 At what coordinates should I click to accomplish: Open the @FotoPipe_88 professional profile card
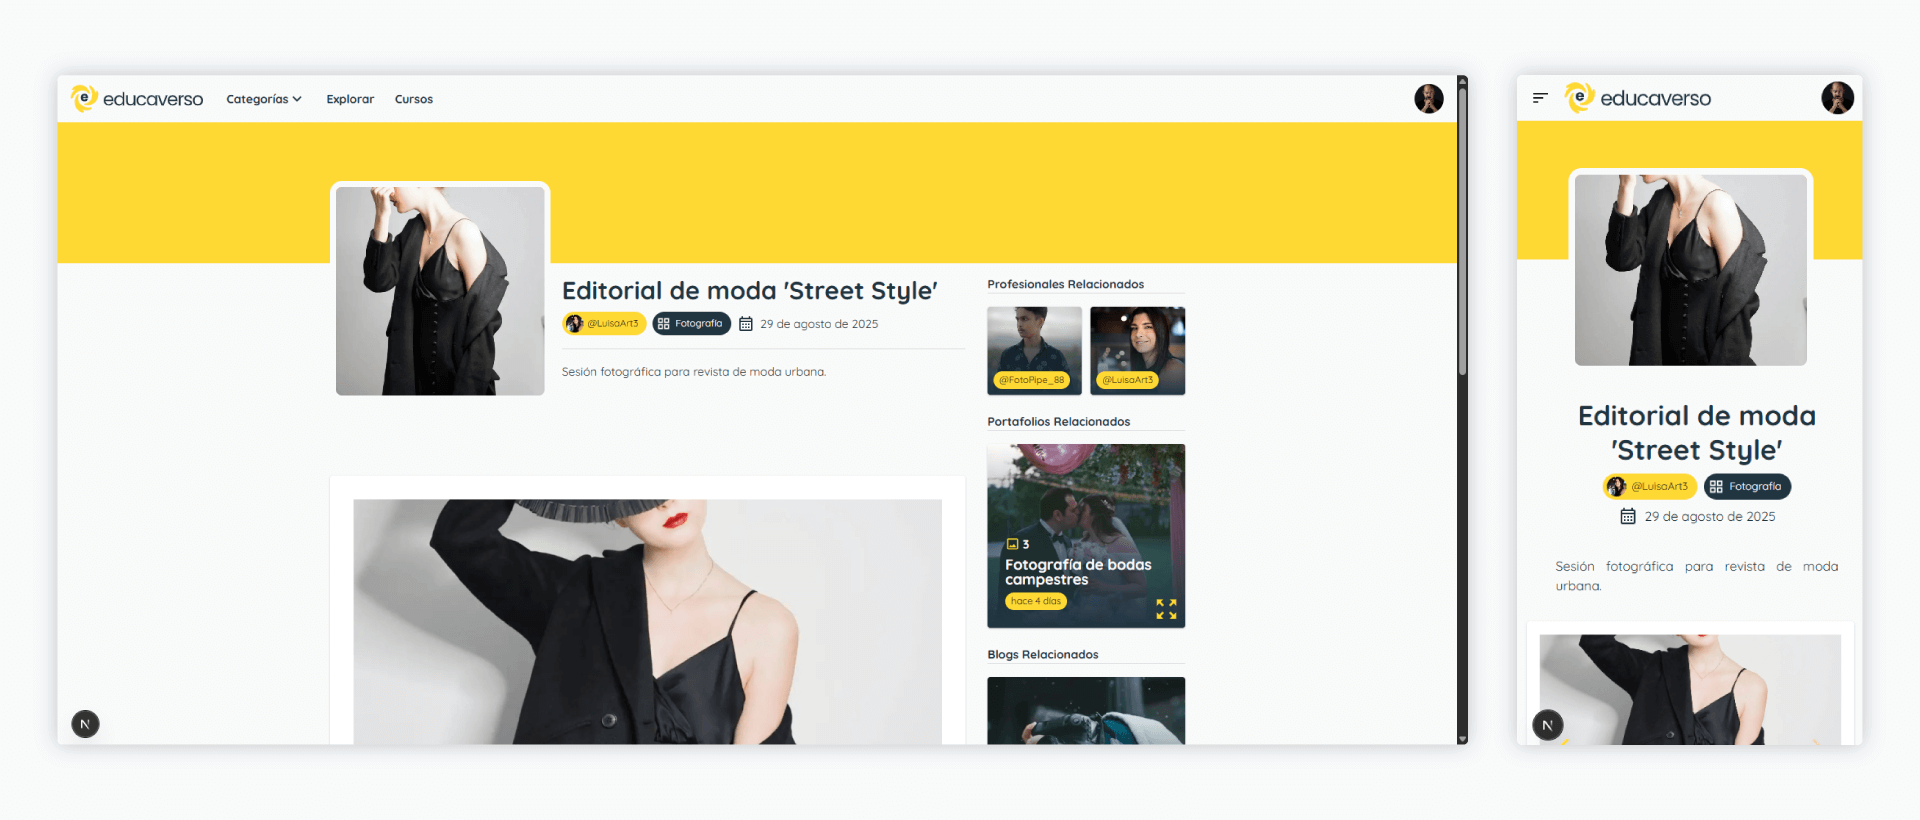point(1034,350)
